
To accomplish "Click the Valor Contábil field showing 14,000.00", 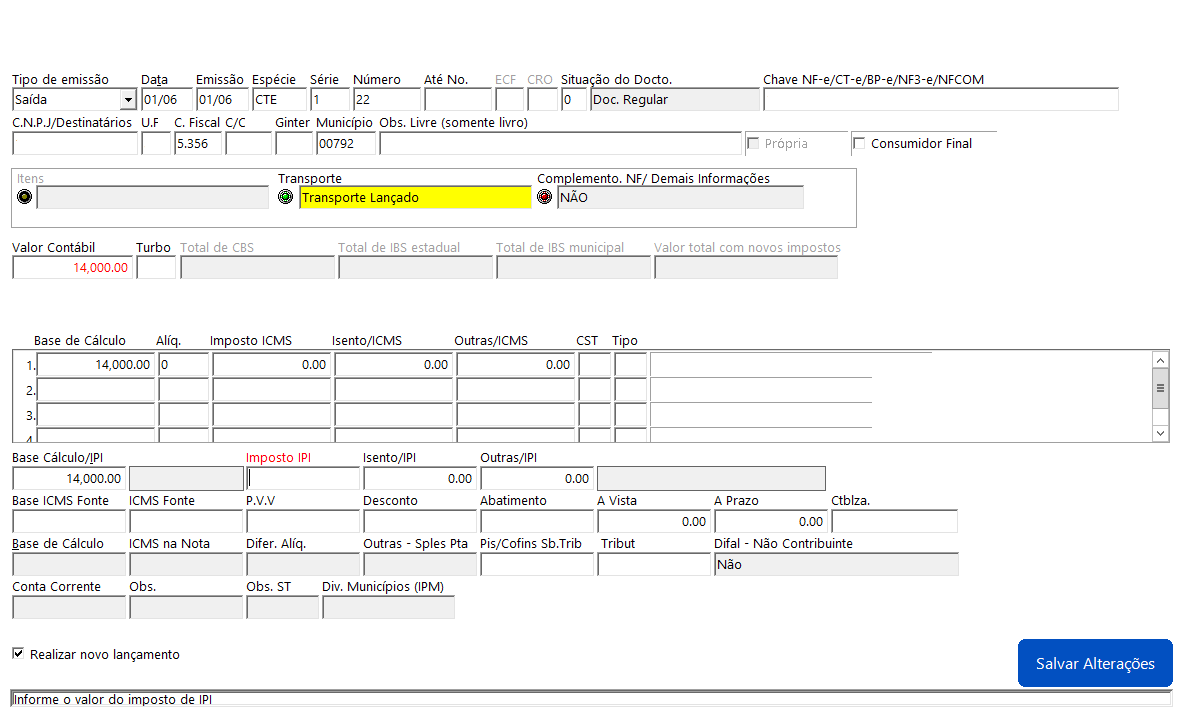I will pos(73,267).
